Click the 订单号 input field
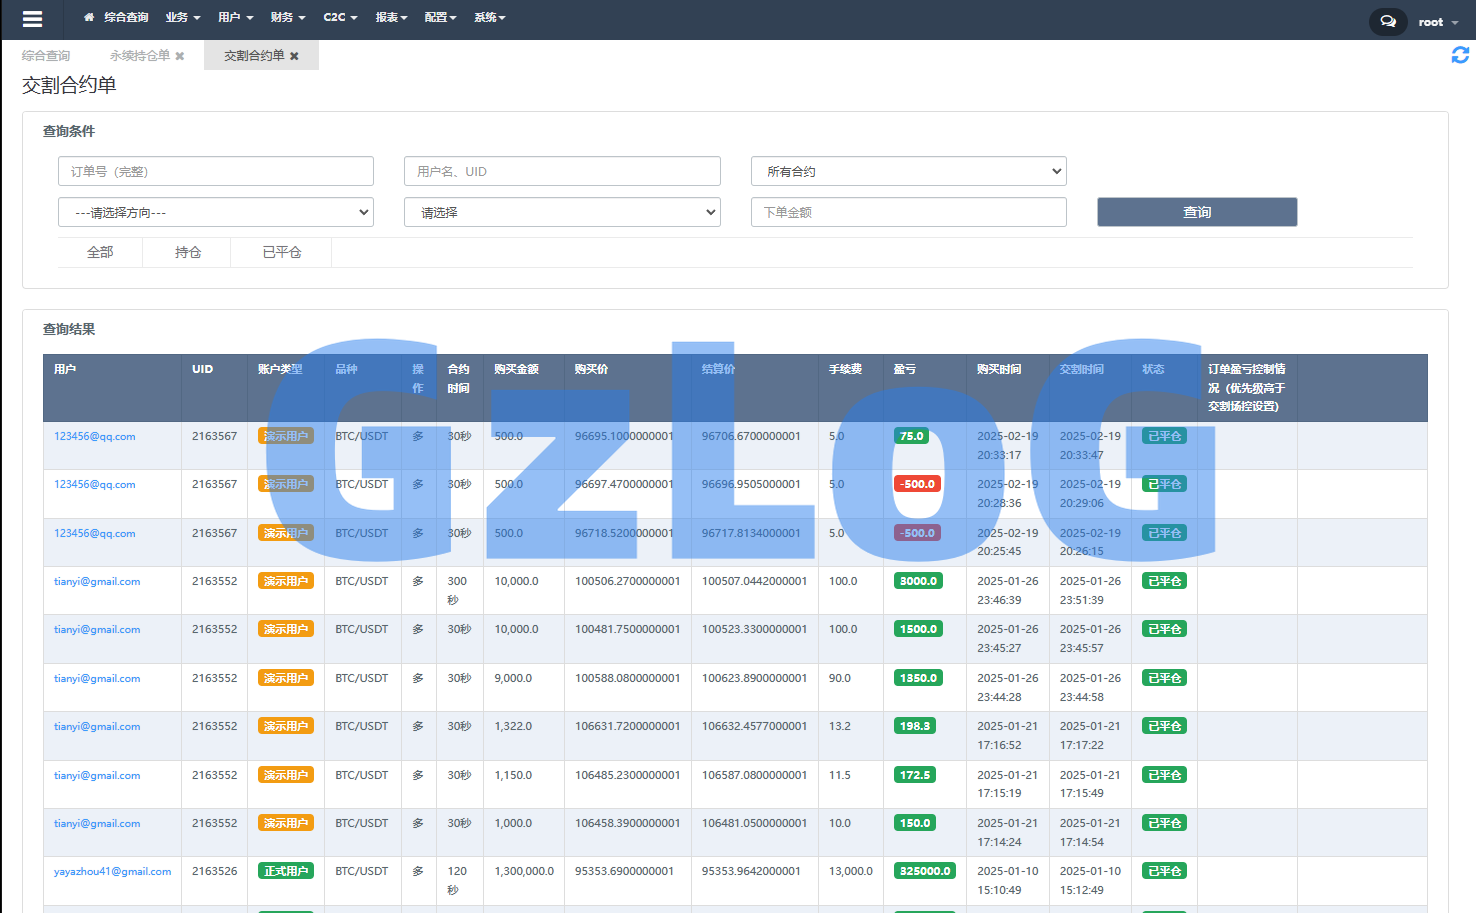 click(x=216, y=171)
